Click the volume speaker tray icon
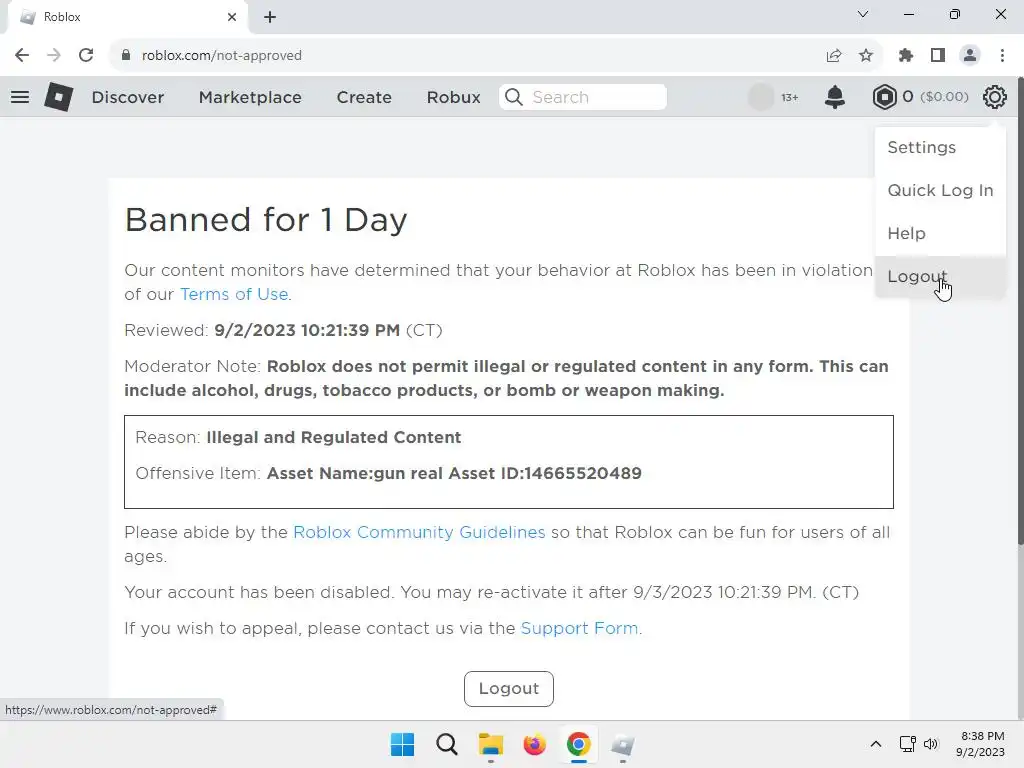 click(x=931, y=744)
